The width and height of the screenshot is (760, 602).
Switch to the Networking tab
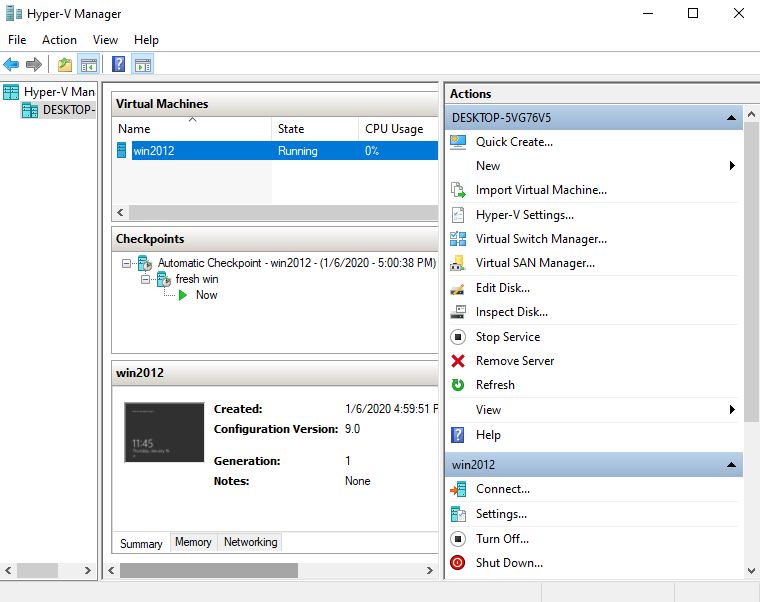click(x=250, y=542)
